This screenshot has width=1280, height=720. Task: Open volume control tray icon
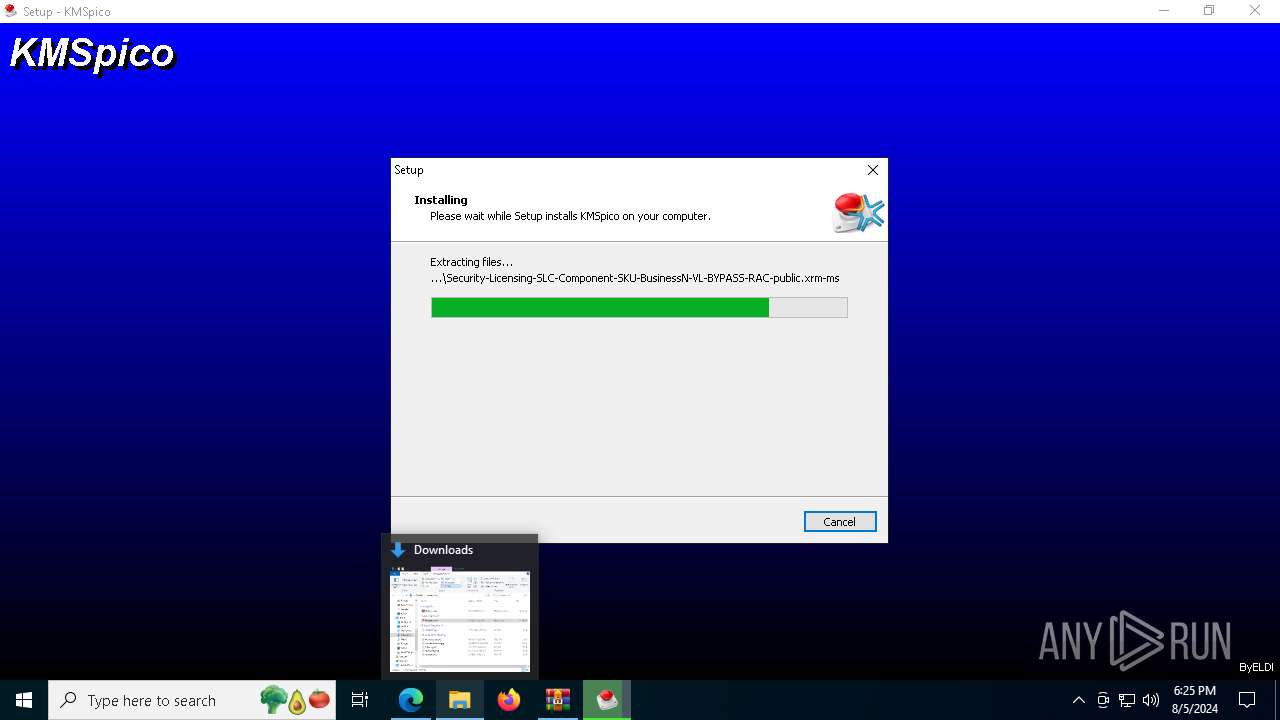pos(1151,700)
